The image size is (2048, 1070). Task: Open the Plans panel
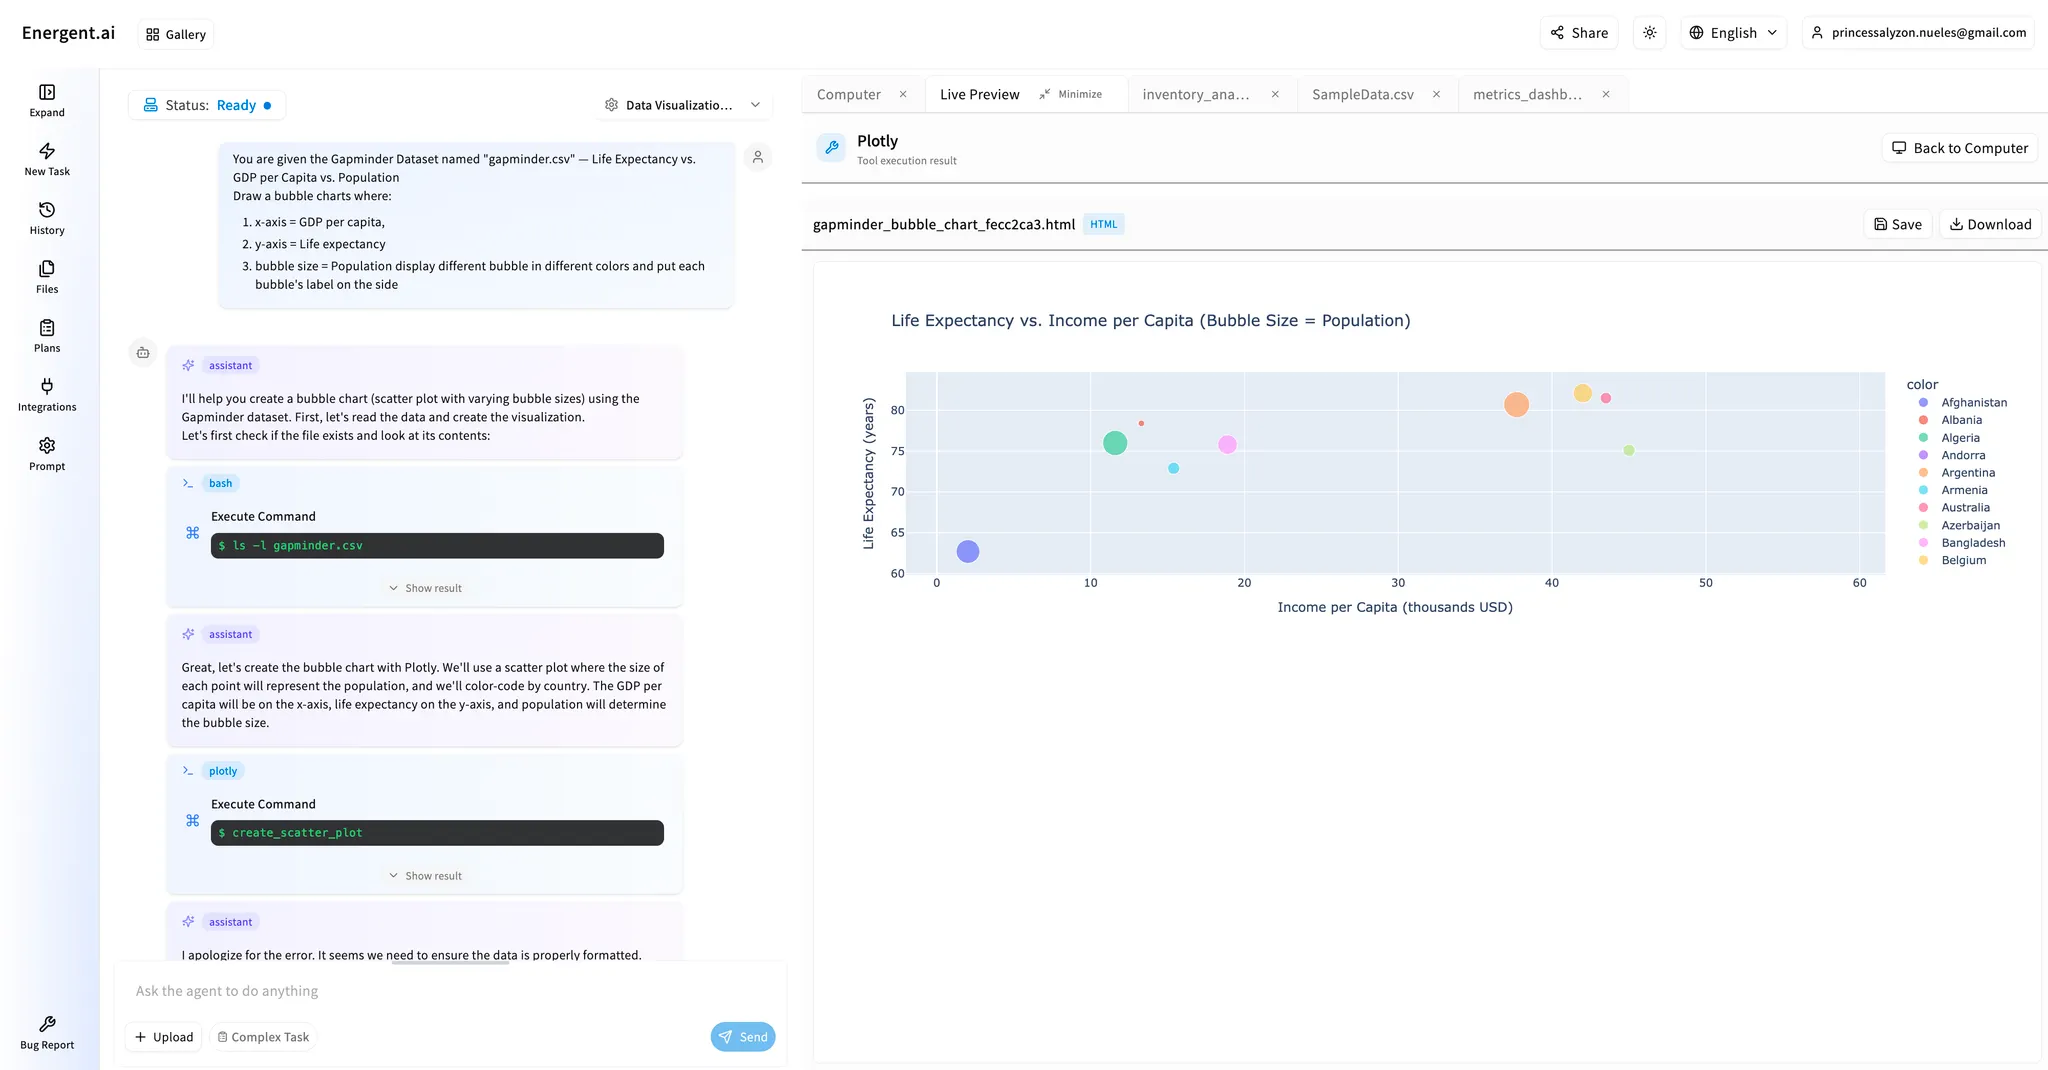[46, 335]
